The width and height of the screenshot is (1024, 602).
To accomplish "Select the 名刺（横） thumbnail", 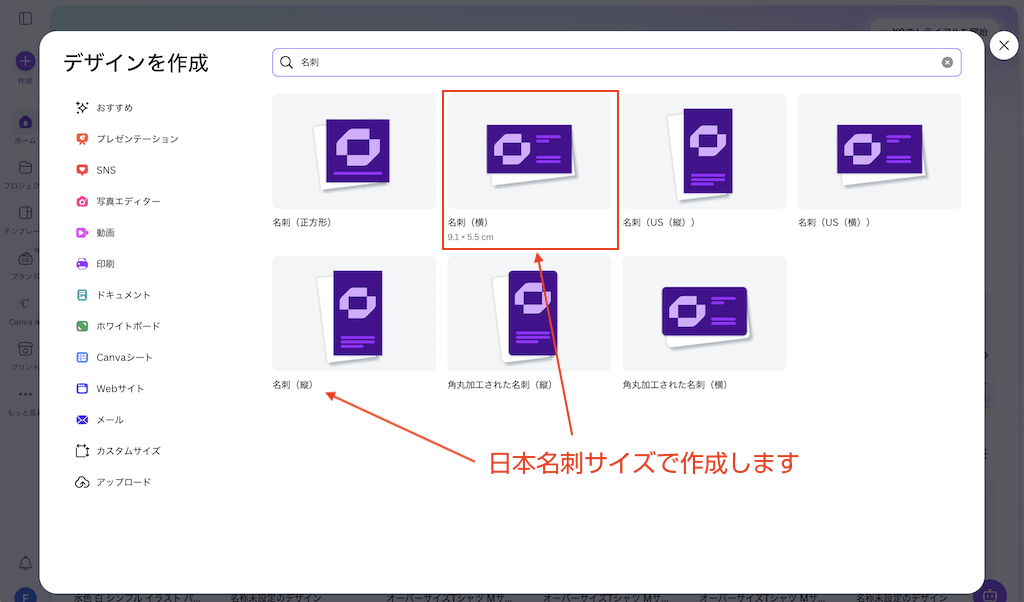I will [529, 151].
